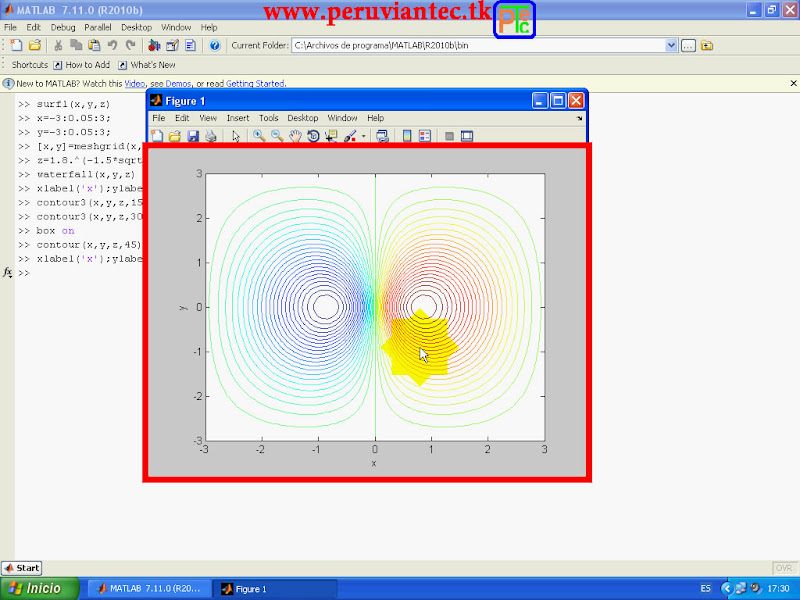Click the Hide Plot Tools icon
This screenshot has height=600, width=800.
point(449,136)
